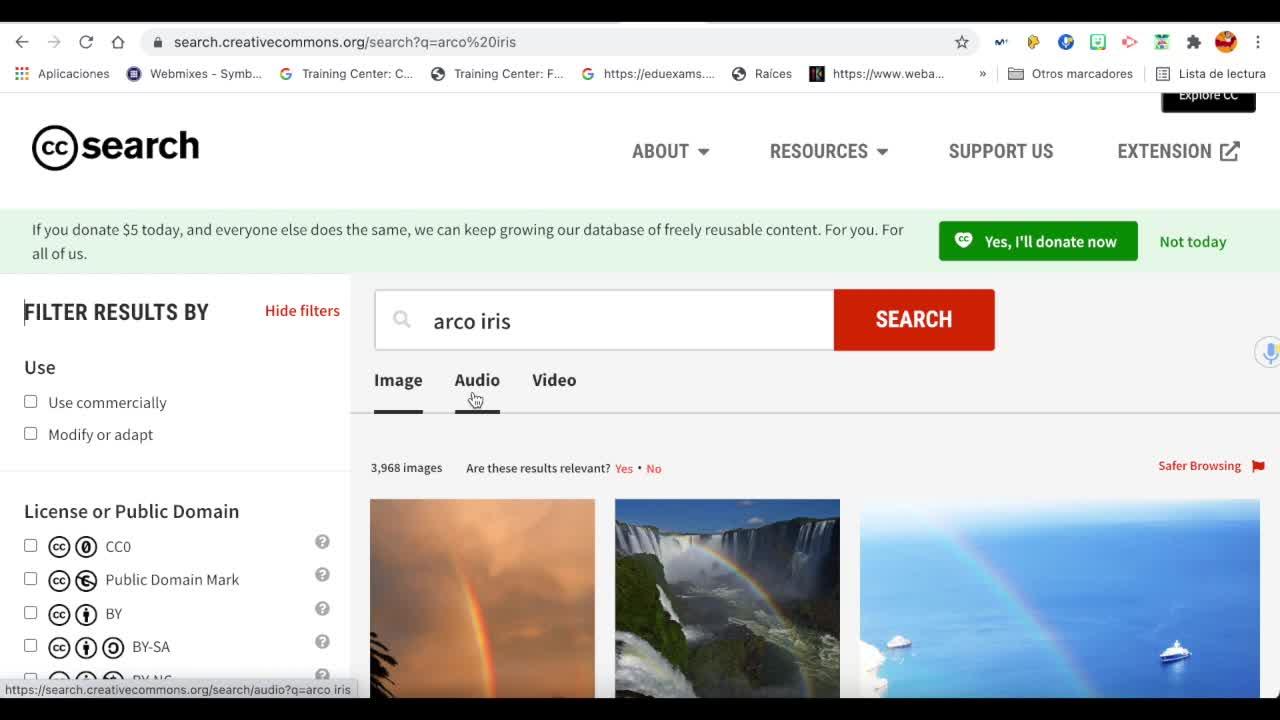Go back with the browser back arrow
The height and width of the screenshot is (720, 1280).
coord(22,42)
